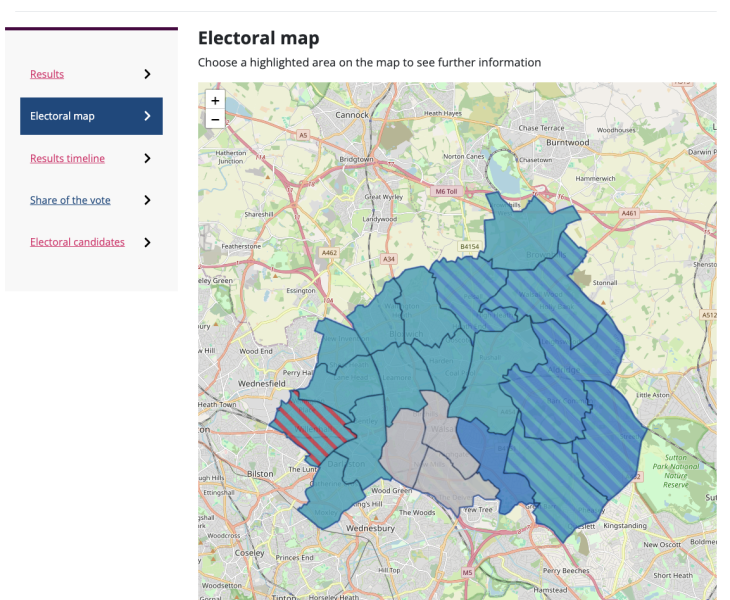Click the M6 Toll road label
The width and height of the screenshot is (730, 600).
click(x=446, y=191)
